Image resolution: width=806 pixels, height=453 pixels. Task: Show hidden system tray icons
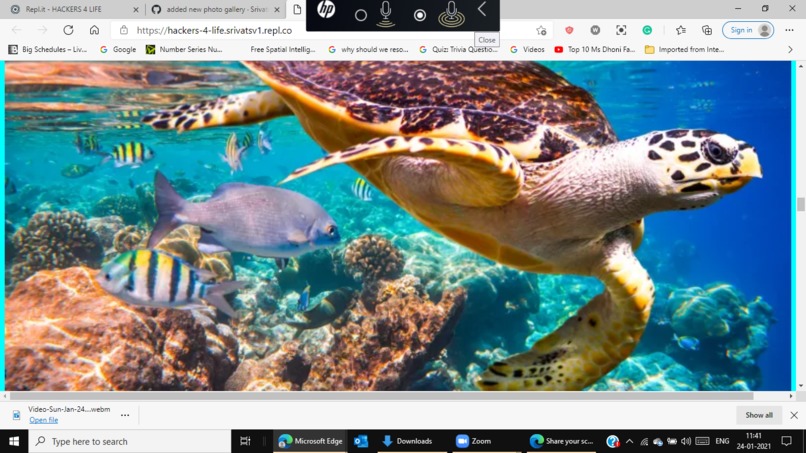click(x=629, y=441)
